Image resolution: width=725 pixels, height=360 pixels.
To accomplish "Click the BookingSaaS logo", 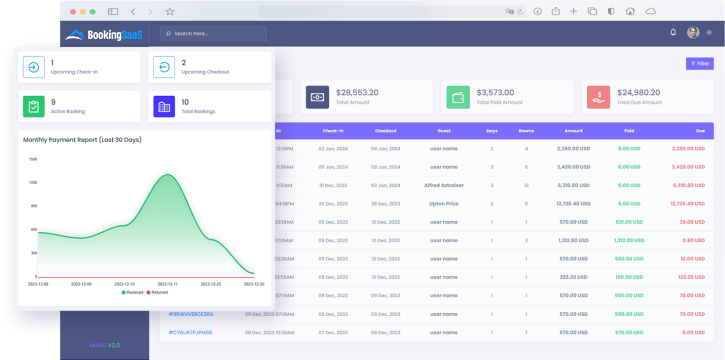I will 104,35.
